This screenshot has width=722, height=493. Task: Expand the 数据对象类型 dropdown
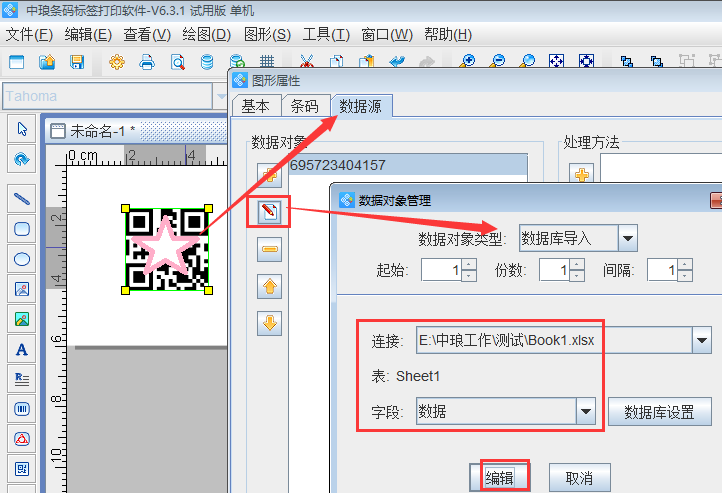click(x=628, y=238)
